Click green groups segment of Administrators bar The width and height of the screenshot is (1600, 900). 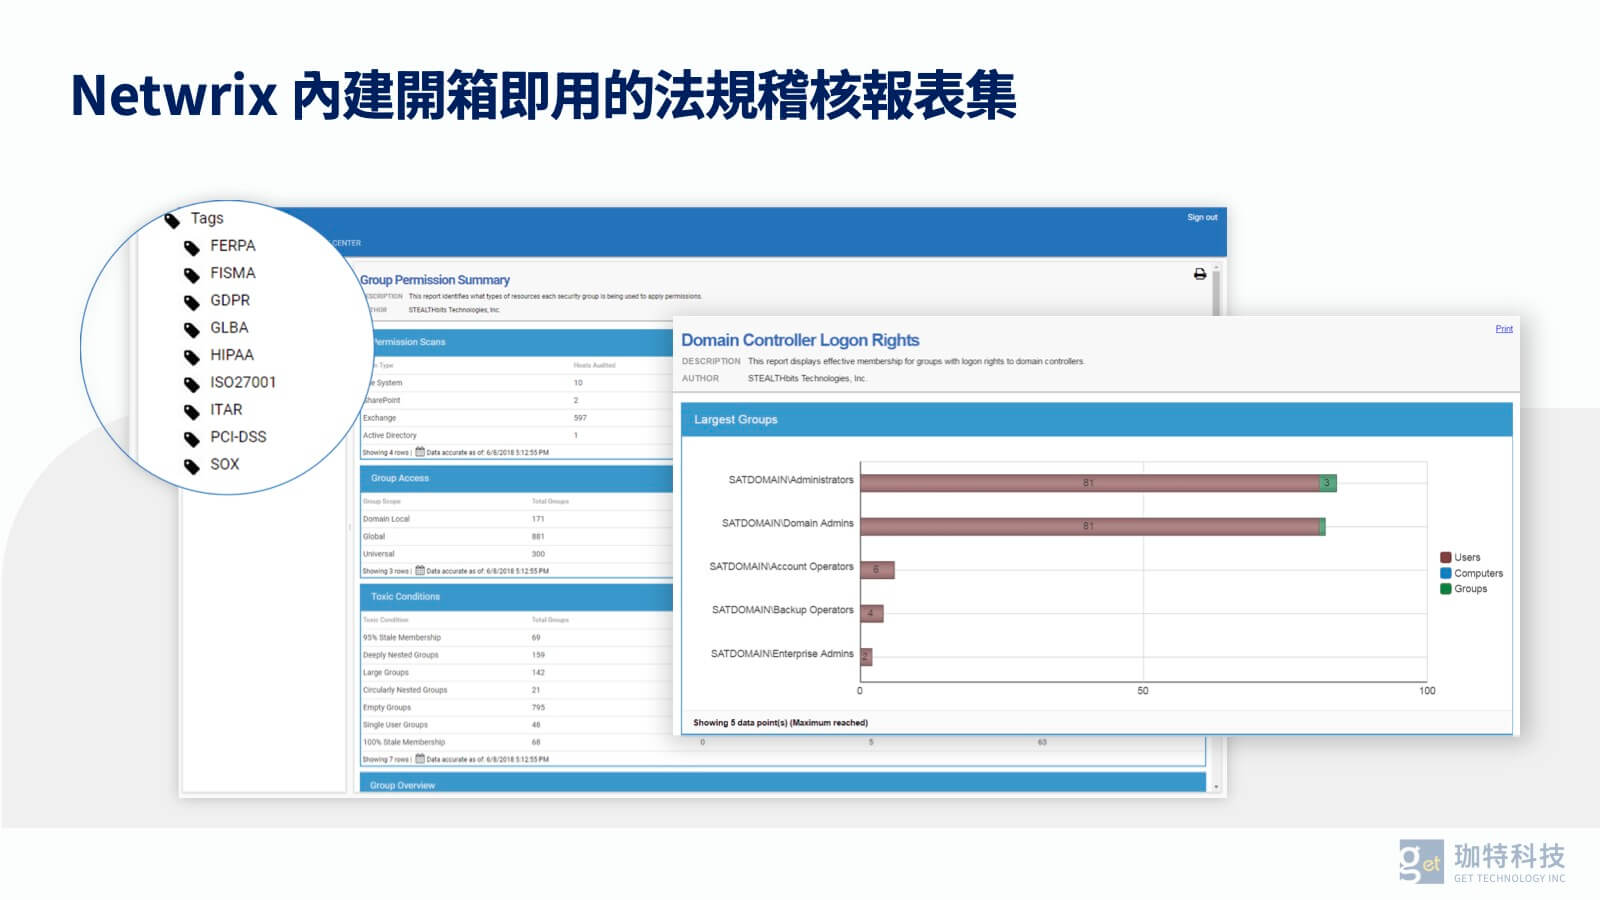[1328, 483]
